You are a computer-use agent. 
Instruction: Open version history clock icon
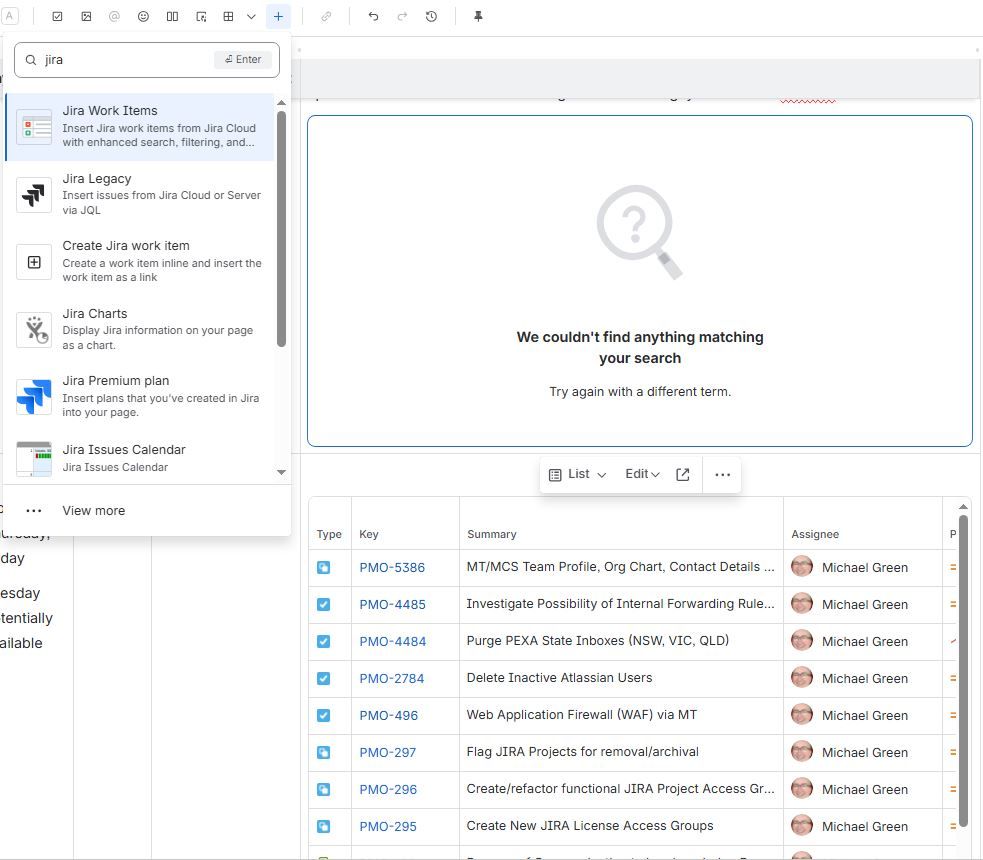point(431,16)
